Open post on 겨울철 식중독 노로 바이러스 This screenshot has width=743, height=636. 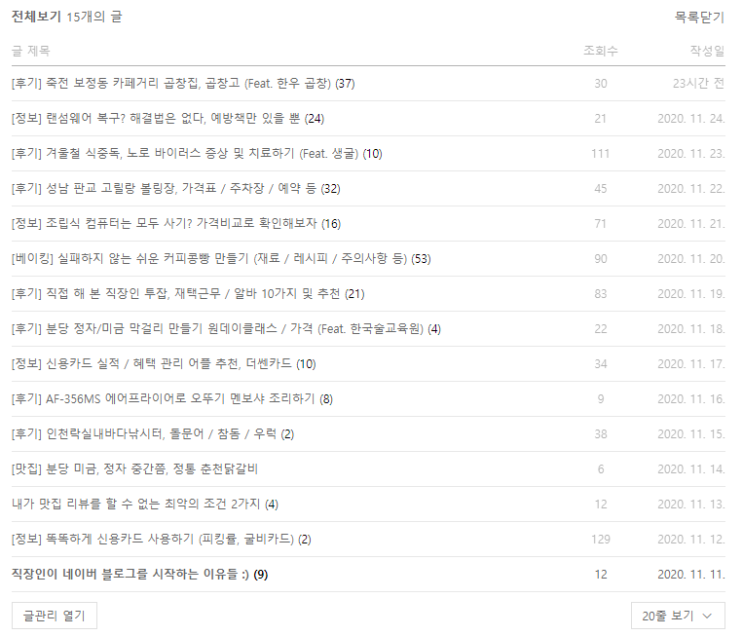pos(197,154)
